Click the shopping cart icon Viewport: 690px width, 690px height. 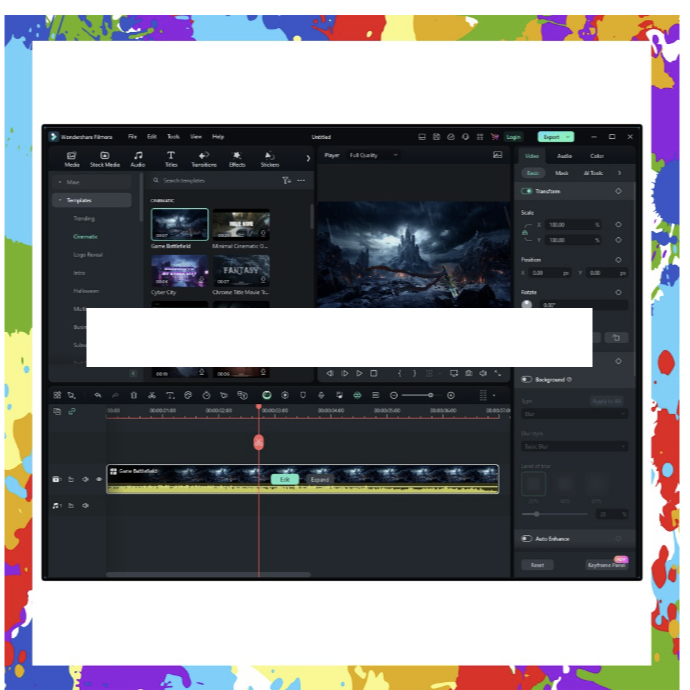[x=494, y=137]
